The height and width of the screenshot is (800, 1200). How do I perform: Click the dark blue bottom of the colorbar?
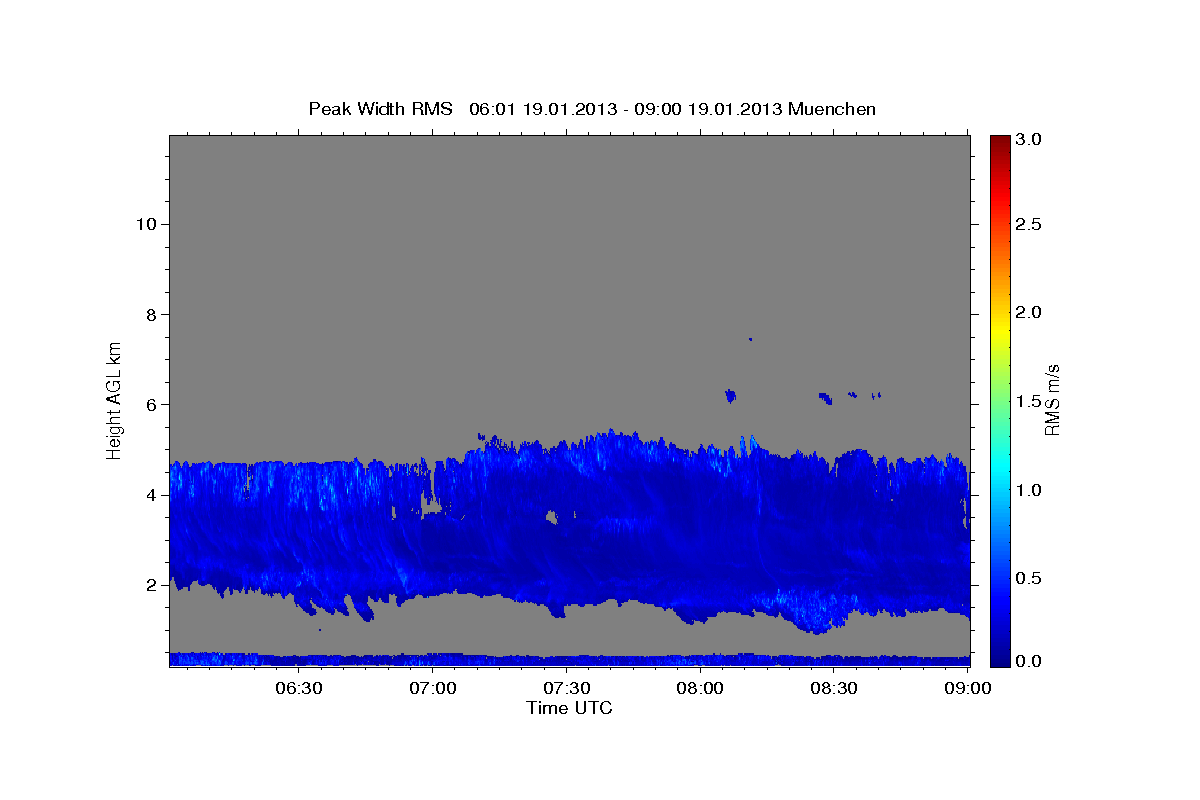click(x=1000, y=658)
